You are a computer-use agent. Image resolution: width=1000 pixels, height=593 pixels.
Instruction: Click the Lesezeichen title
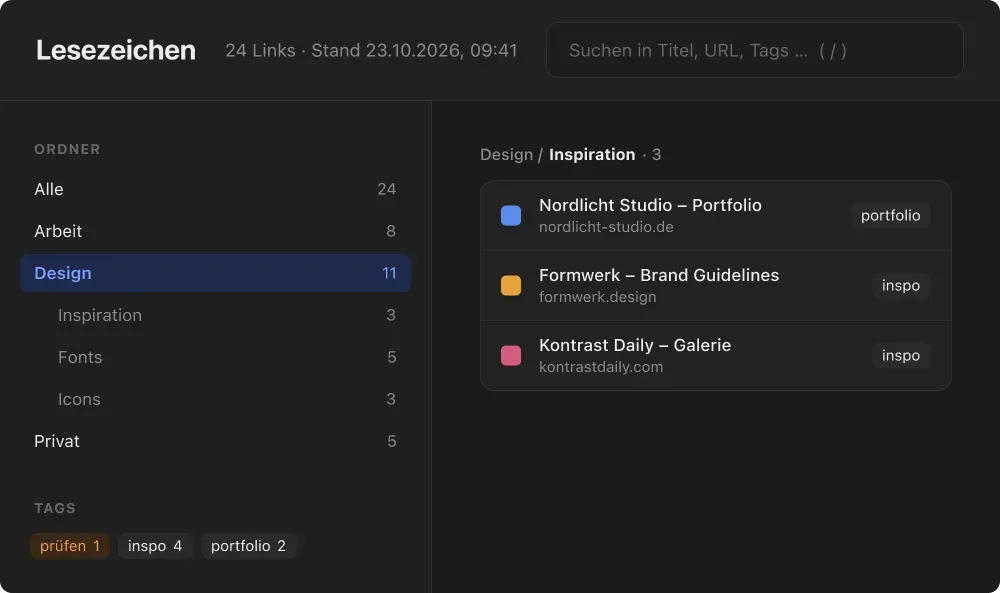(115, 50)
